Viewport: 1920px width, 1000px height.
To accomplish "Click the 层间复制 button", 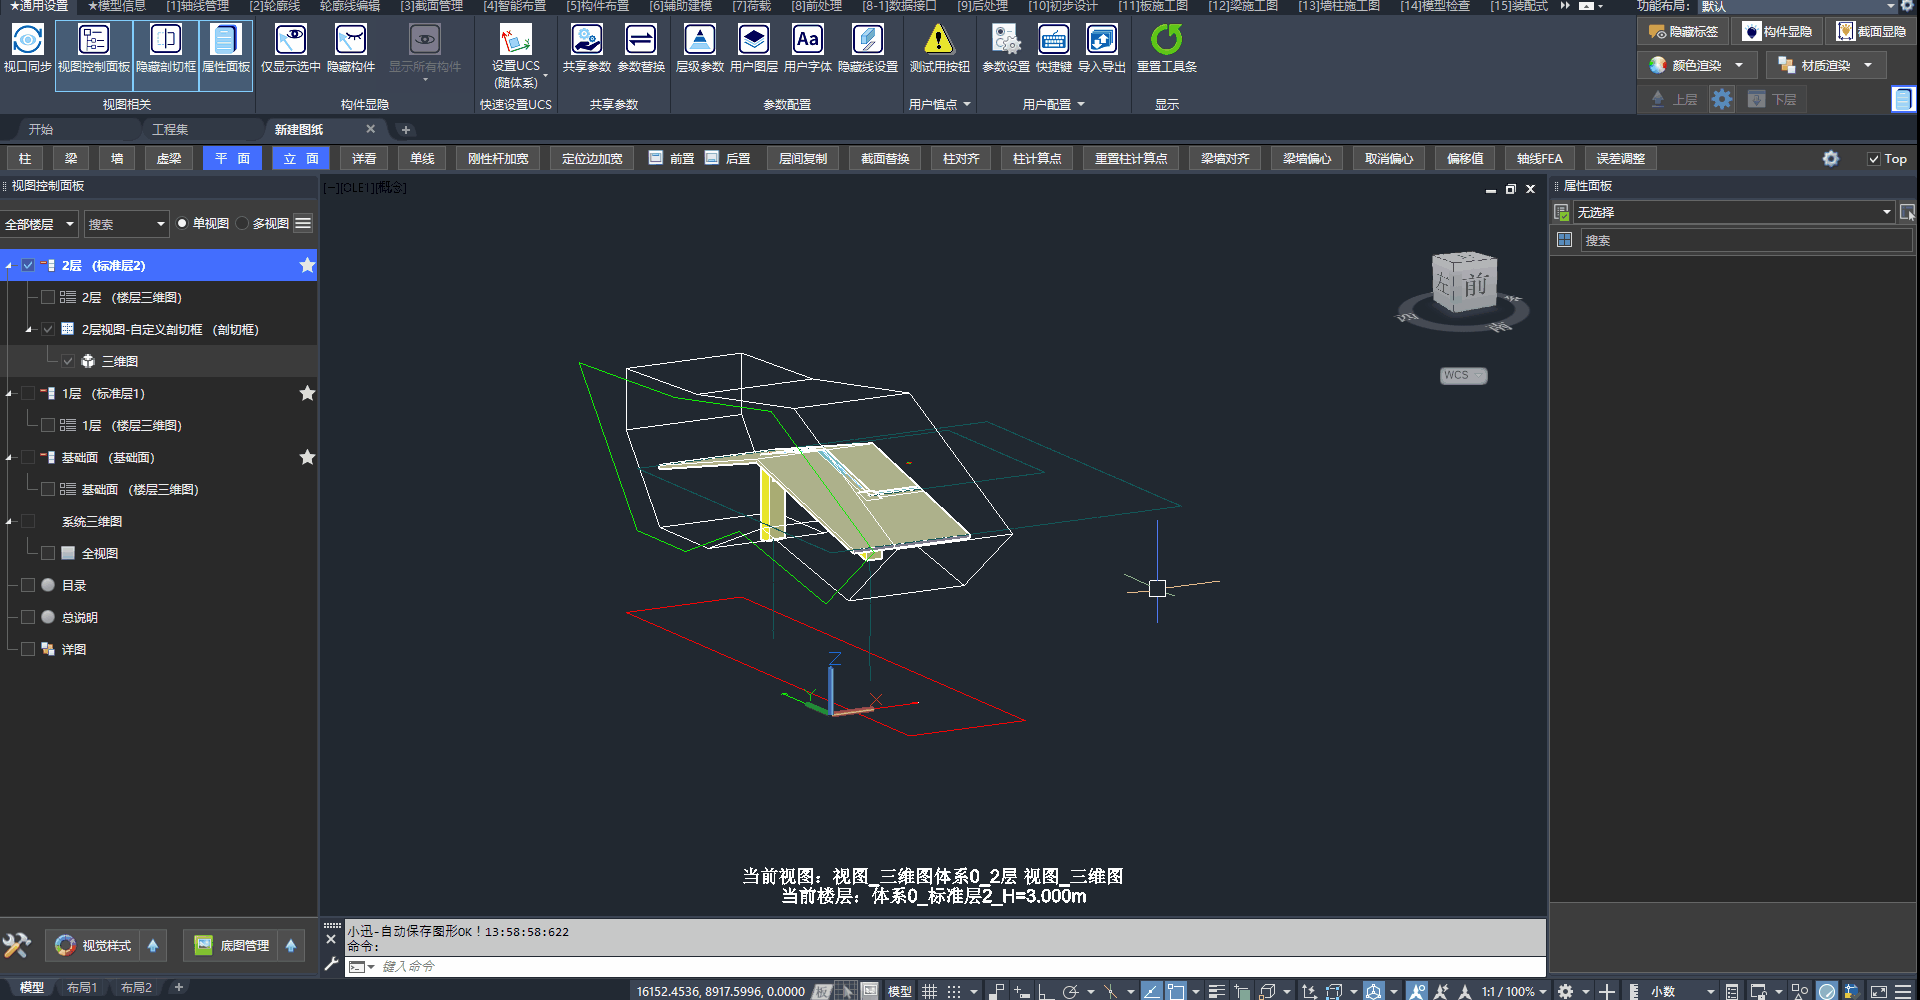I will point(802,159).
